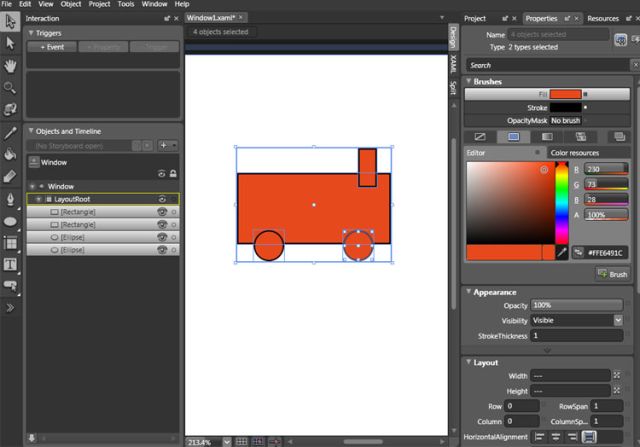Toggle visibility of the last Ellipse
This screenshot has height=447, width=640.
pos(160,249)
